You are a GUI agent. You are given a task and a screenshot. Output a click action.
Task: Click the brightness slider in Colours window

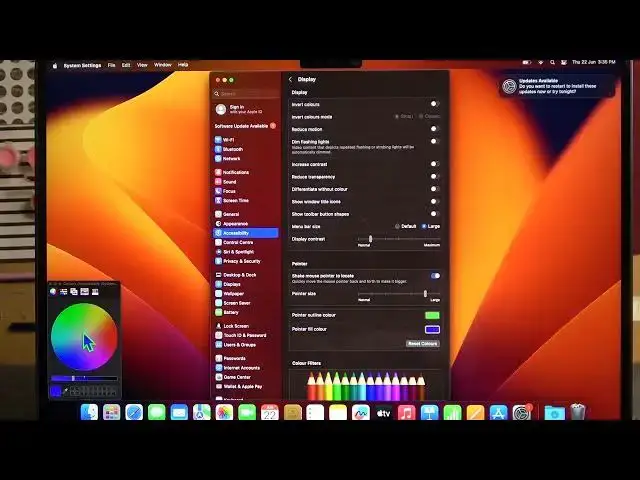click(84, 378)
